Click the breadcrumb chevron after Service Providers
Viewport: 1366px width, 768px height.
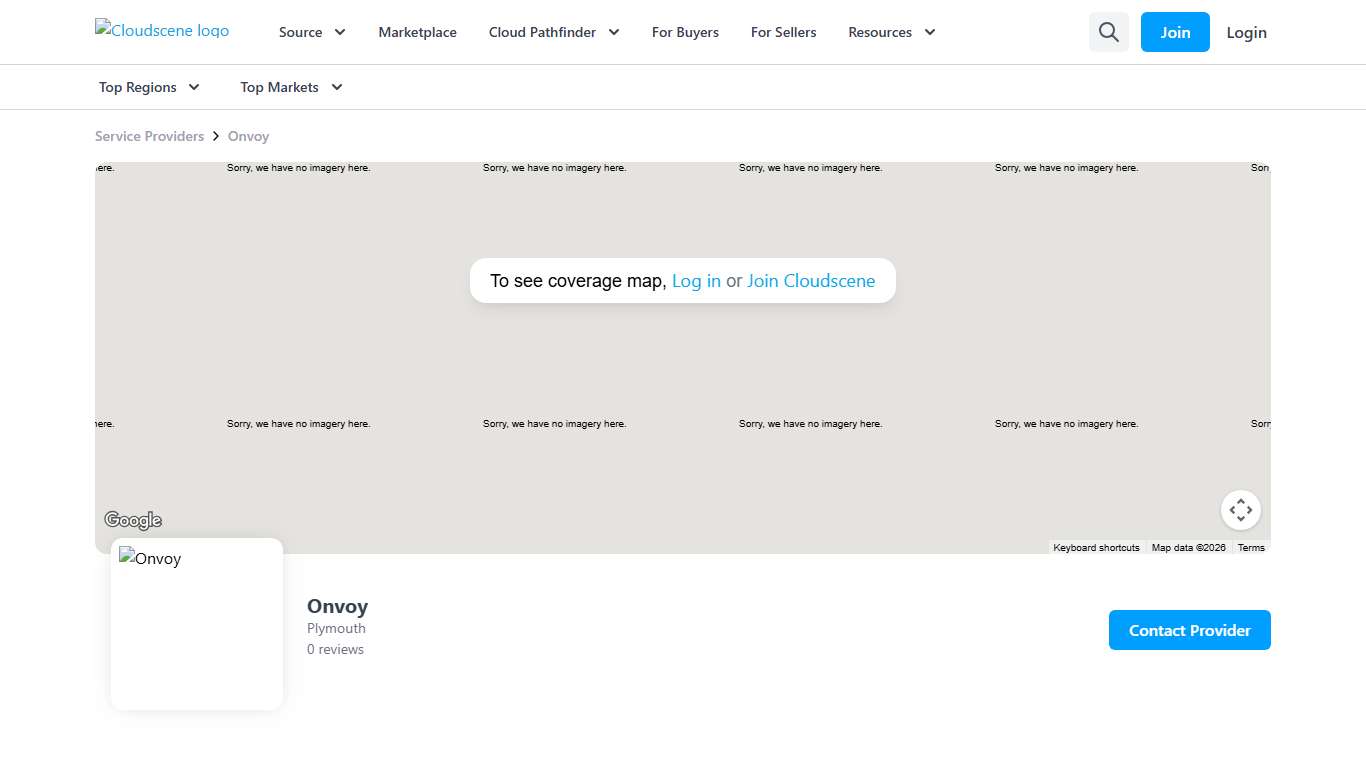tap(215, 136)
